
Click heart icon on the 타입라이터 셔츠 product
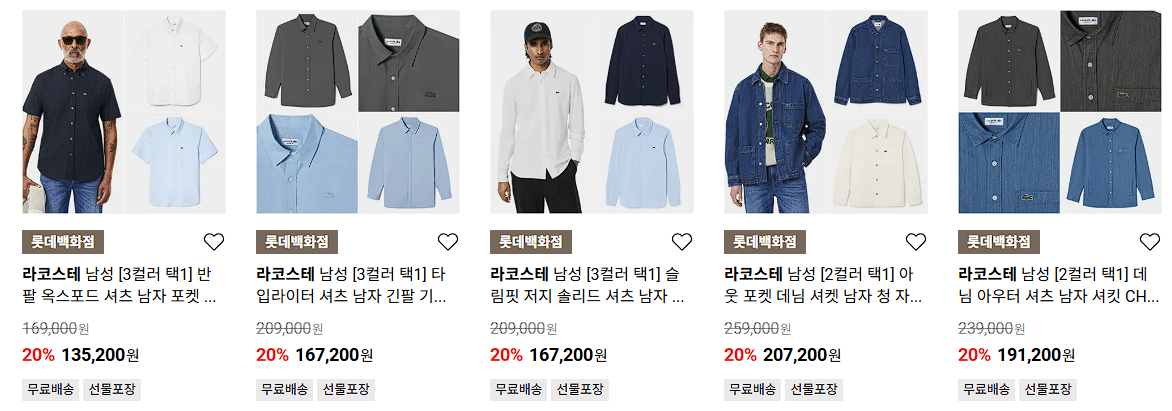pos(448,241)
